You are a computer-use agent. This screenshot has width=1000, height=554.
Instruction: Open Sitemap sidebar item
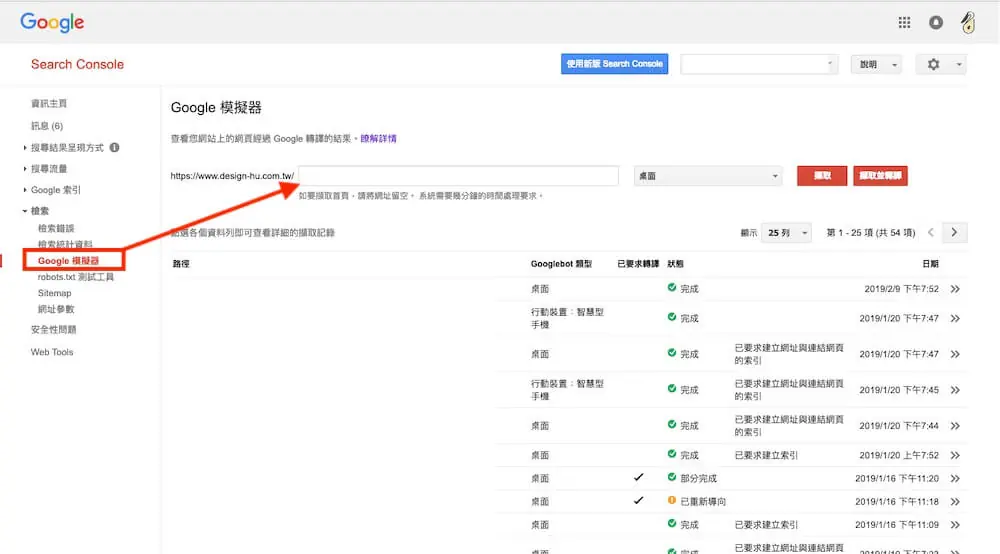click(54, 293)
